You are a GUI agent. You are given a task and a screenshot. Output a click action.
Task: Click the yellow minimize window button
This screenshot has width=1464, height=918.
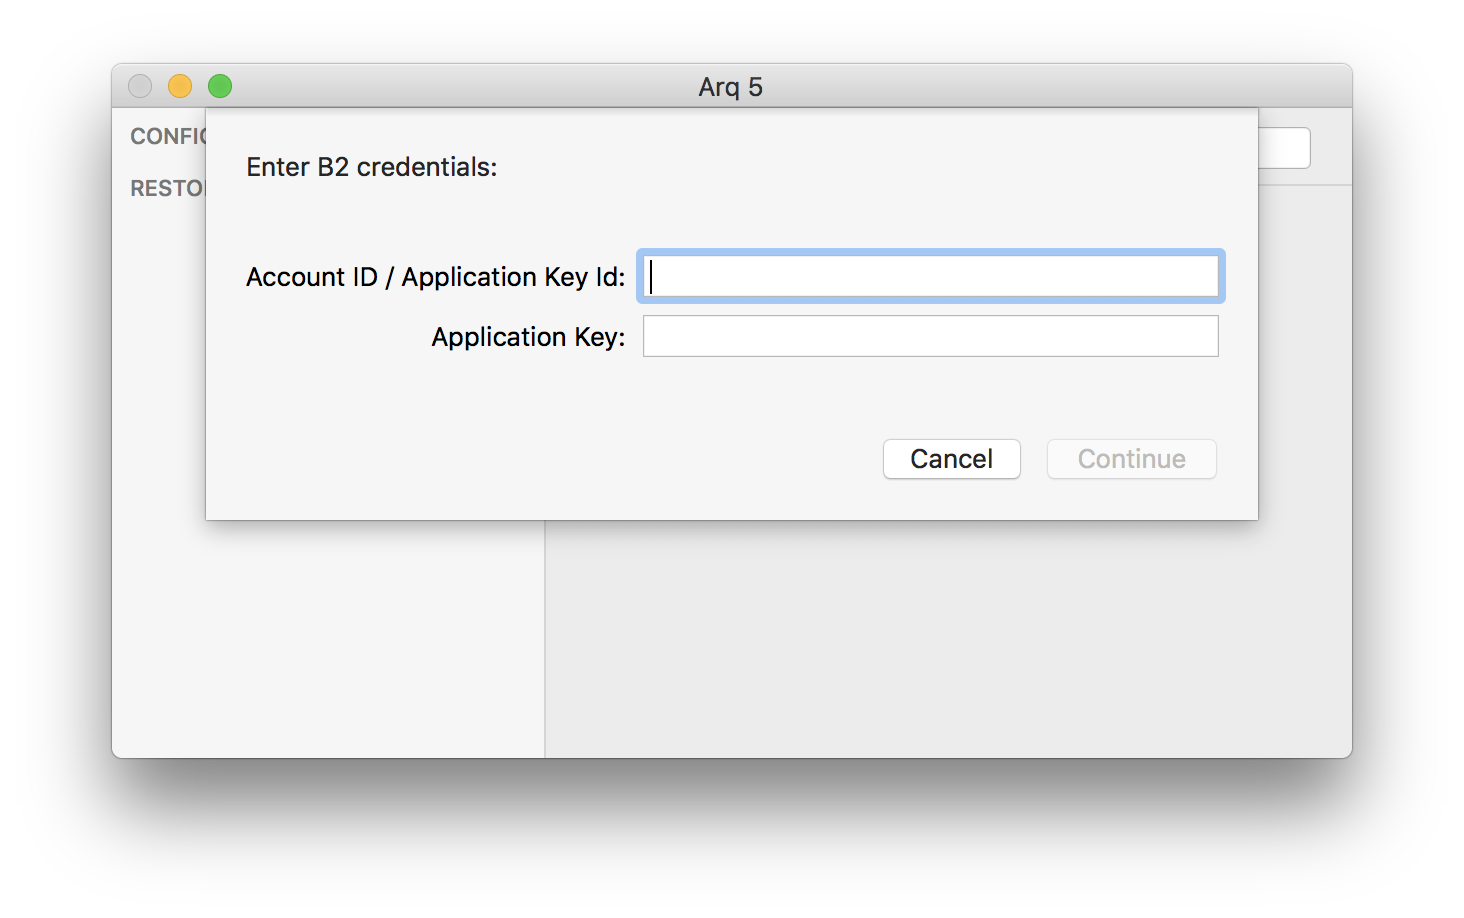click(x=180, y=87)
